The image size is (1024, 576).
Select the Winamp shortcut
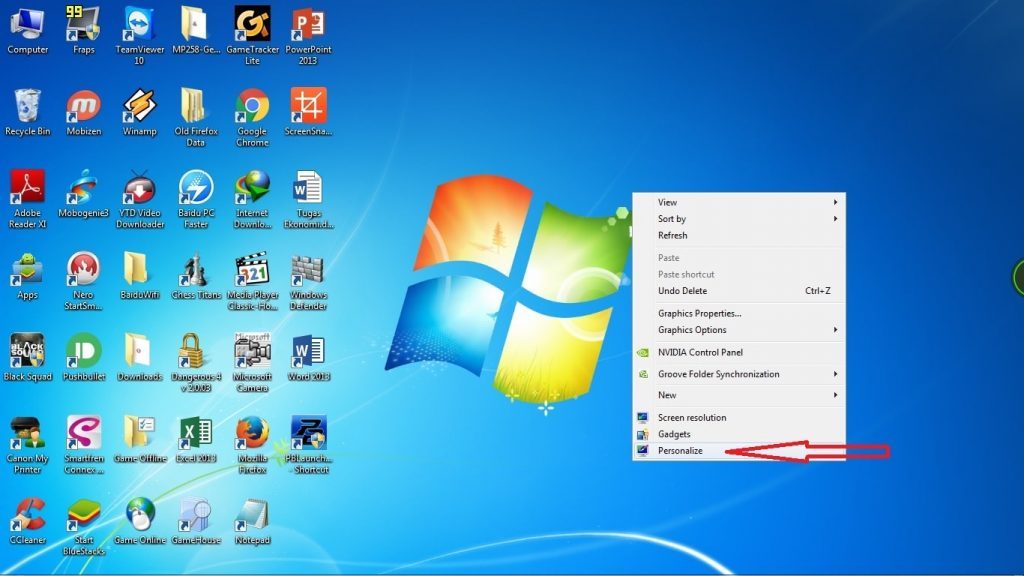click(x=139, y=106)
